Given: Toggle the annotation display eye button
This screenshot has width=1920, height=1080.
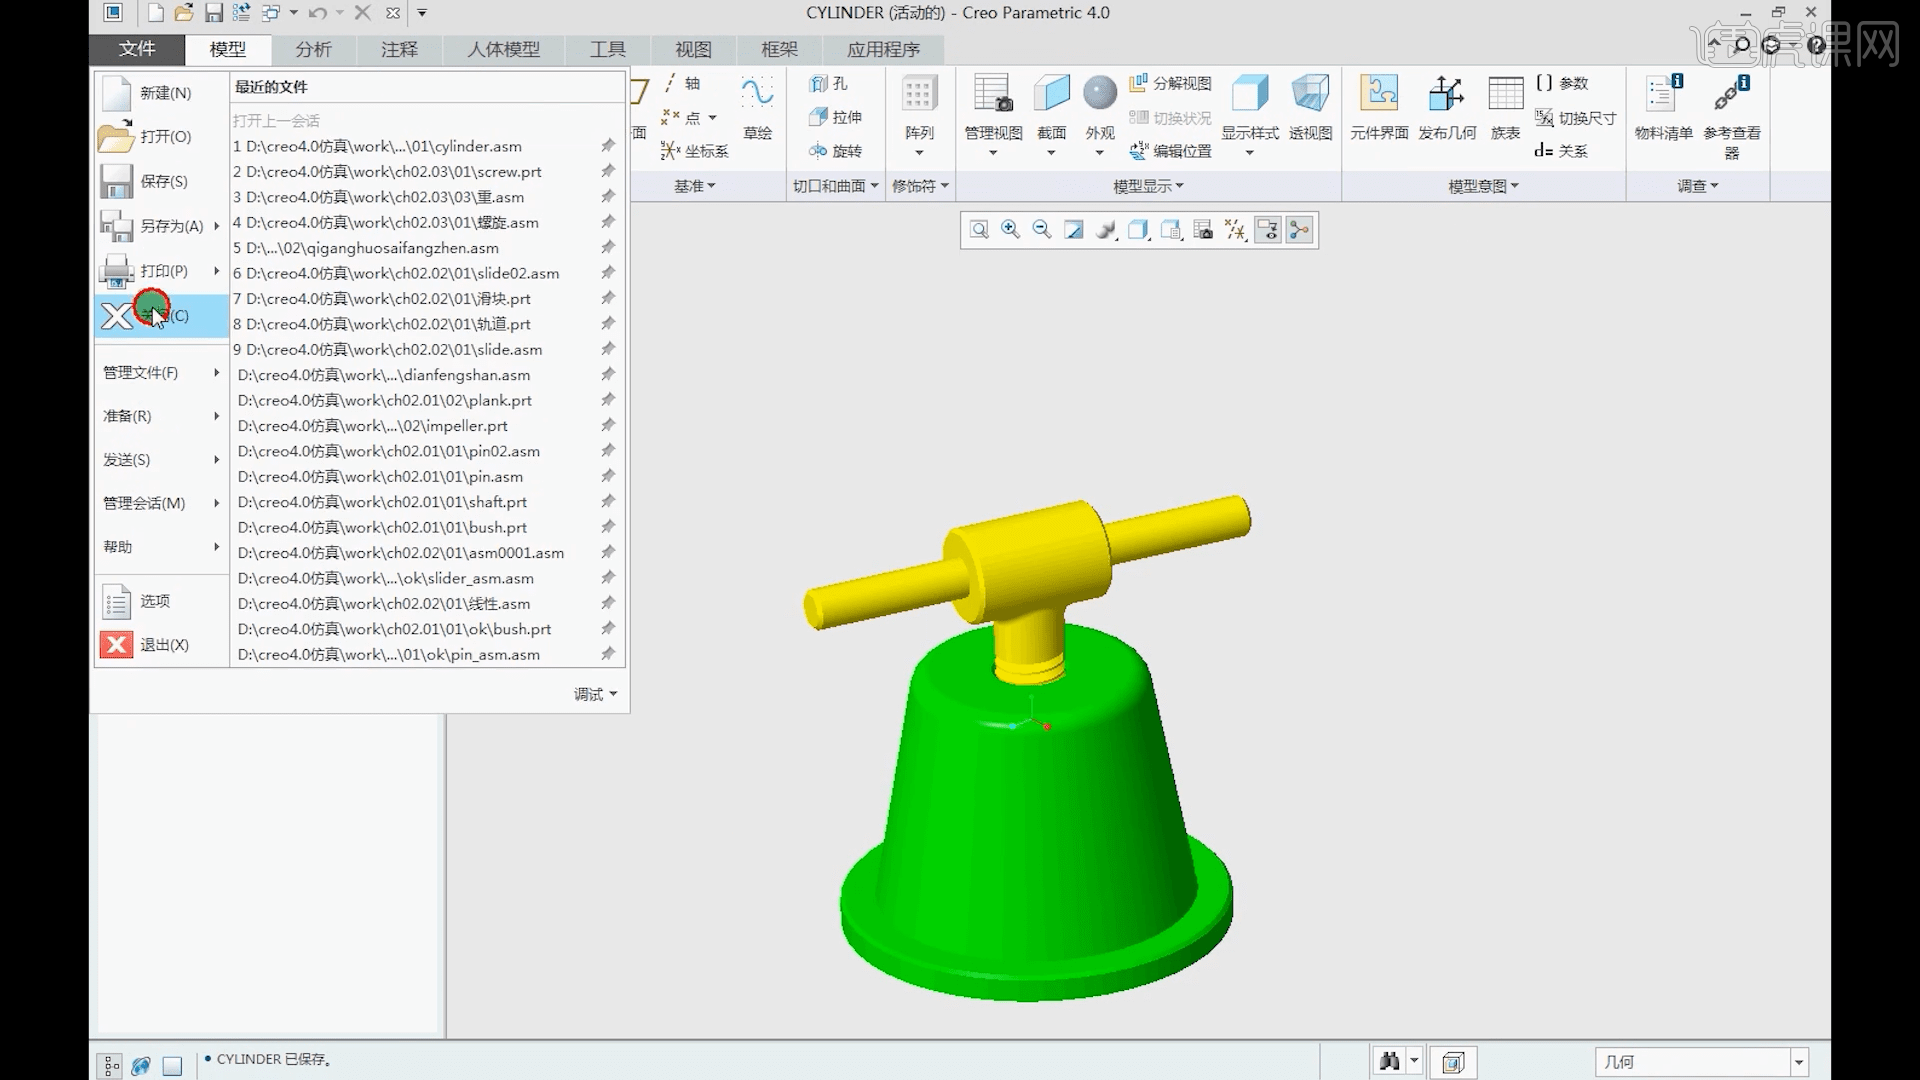Looking at the screenshot, I should tap(1267, 230).
